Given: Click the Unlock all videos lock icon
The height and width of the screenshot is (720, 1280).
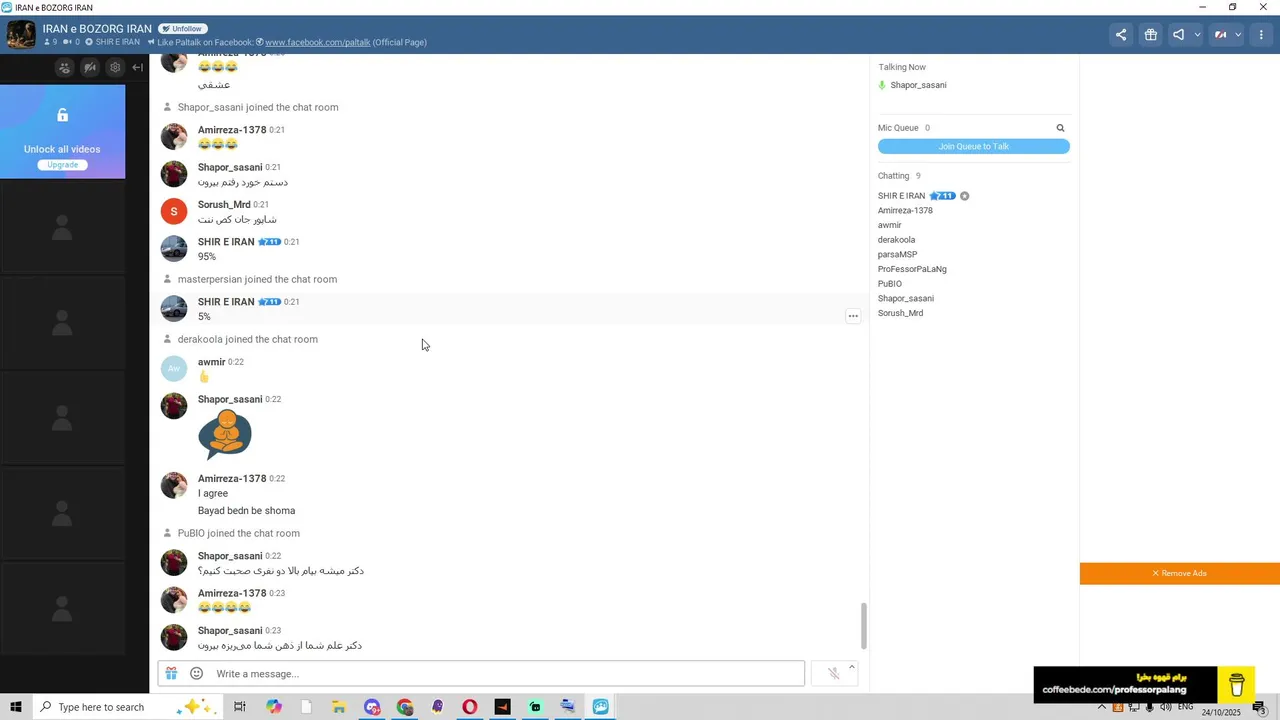Looking at the screenshot, I should 62,116.
